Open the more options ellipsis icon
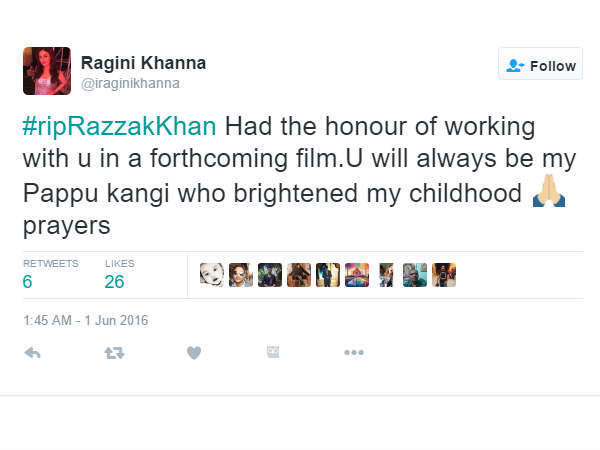The width and height of the screenshot is (600, 450). point(354,352)
